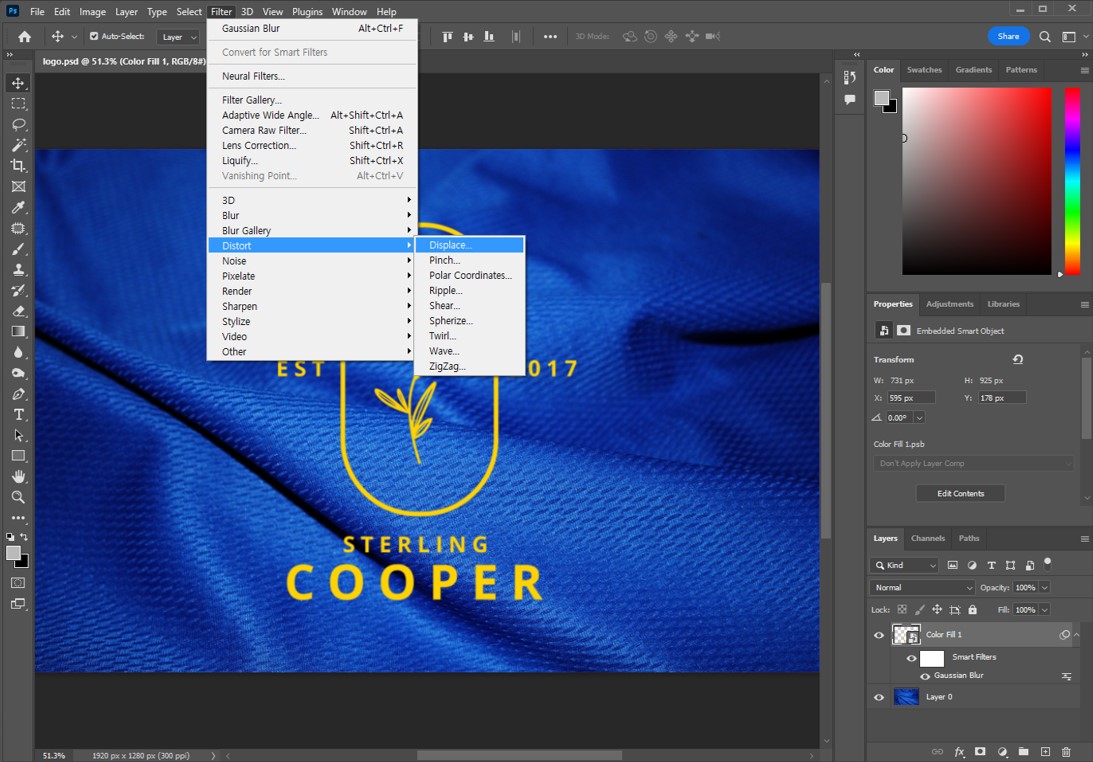Image resolution: width=1093 pixels, height=762 pixels.
Task: Open the Blur submenu
Action: point(312,215)
